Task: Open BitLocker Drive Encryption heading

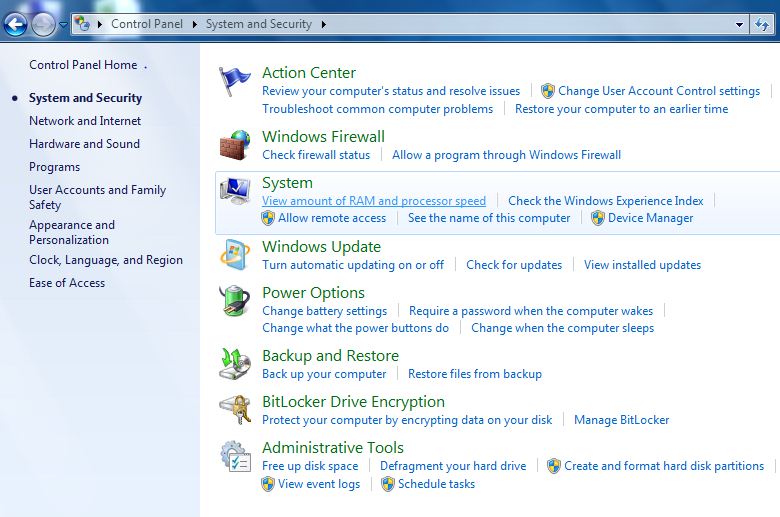Action: click(x=353, y=402)
